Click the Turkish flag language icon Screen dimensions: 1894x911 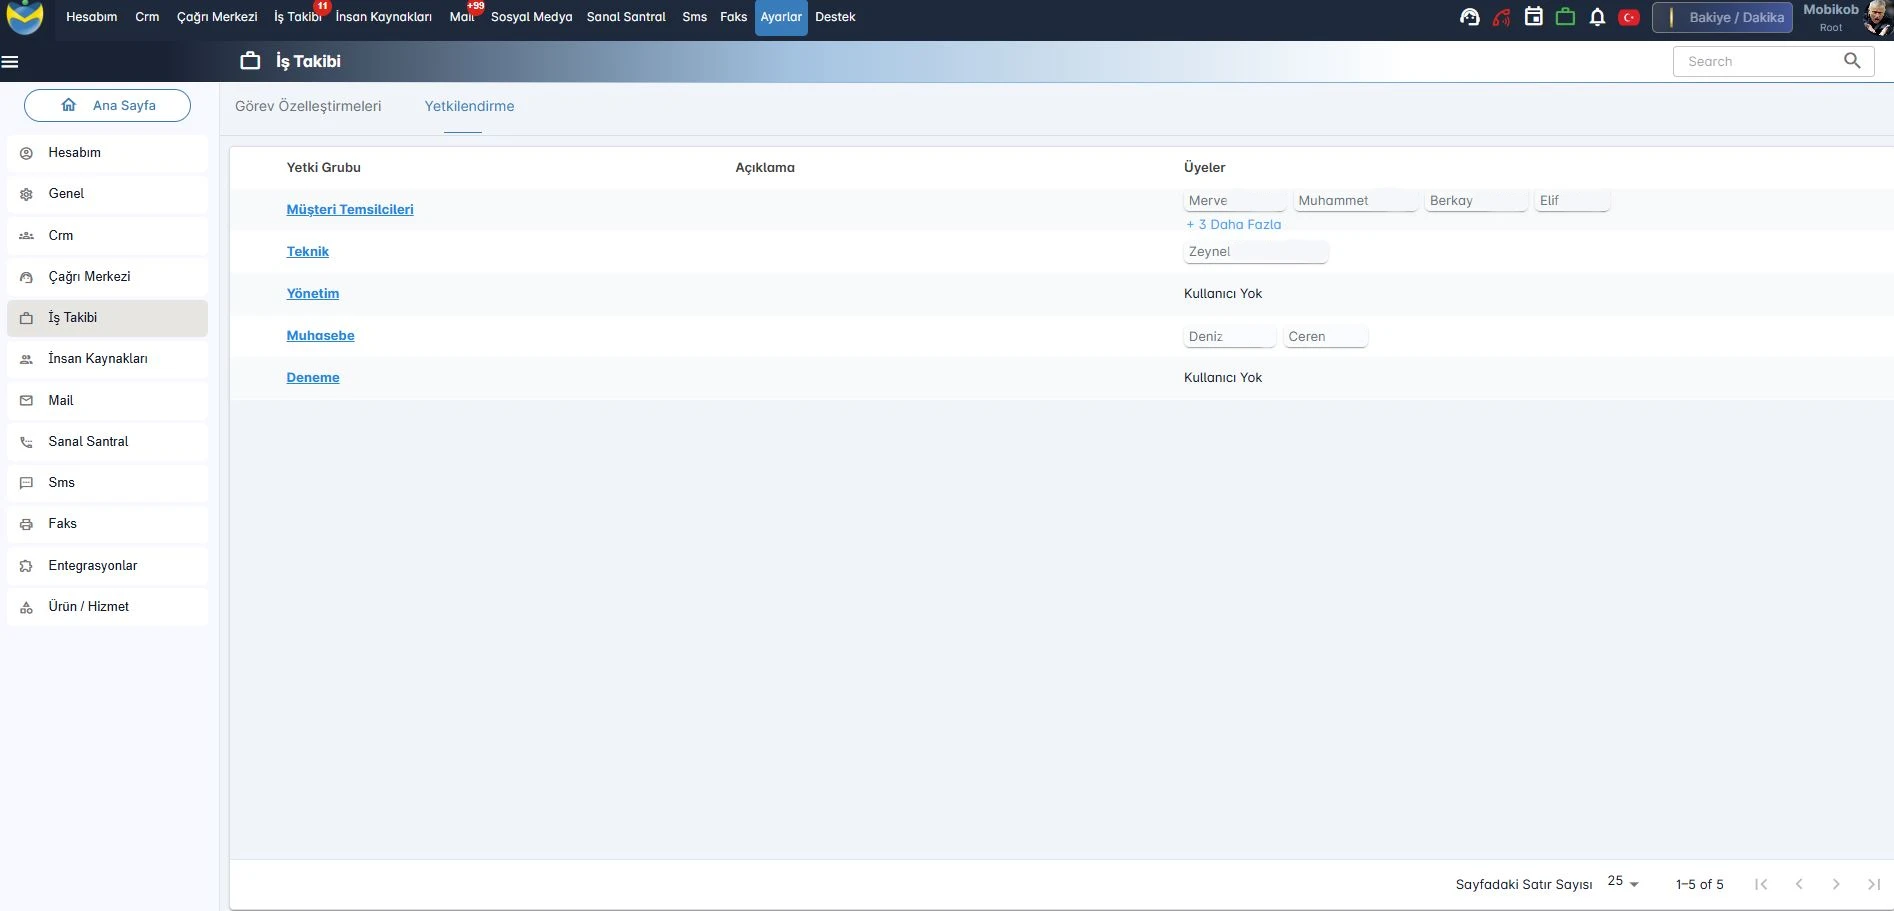[x=1629, y=17]
